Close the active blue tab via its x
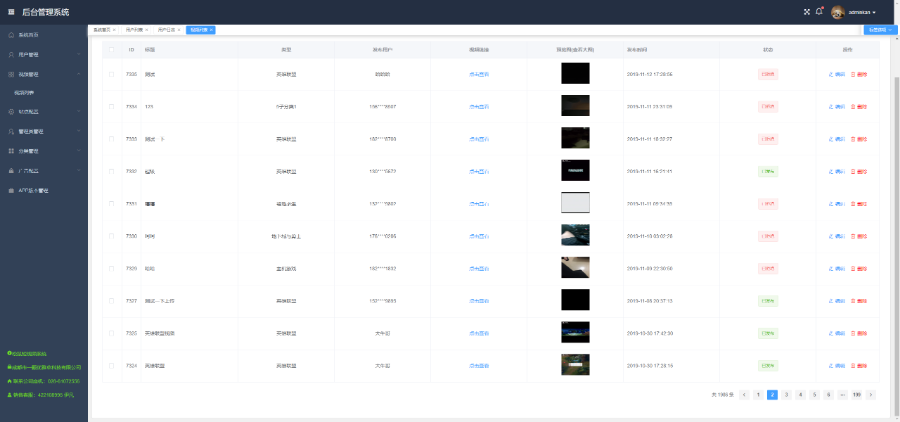 [x=212, y=30]
